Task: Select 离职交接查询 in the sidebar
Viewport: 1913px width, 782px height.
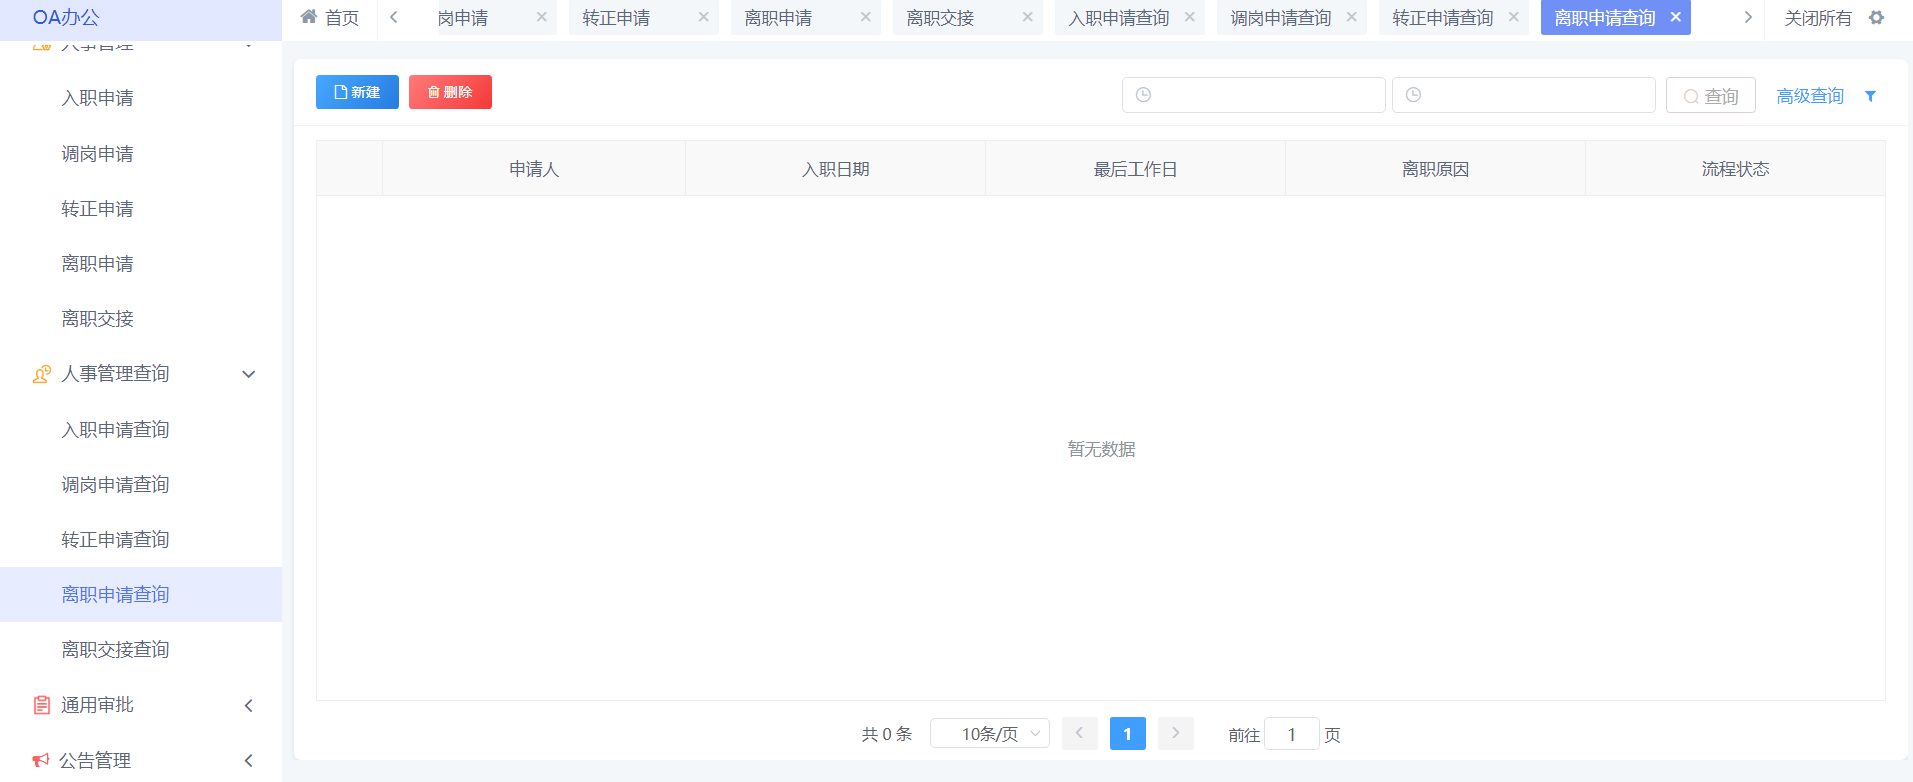Action: pyautogui.click(x=115, y=650)
